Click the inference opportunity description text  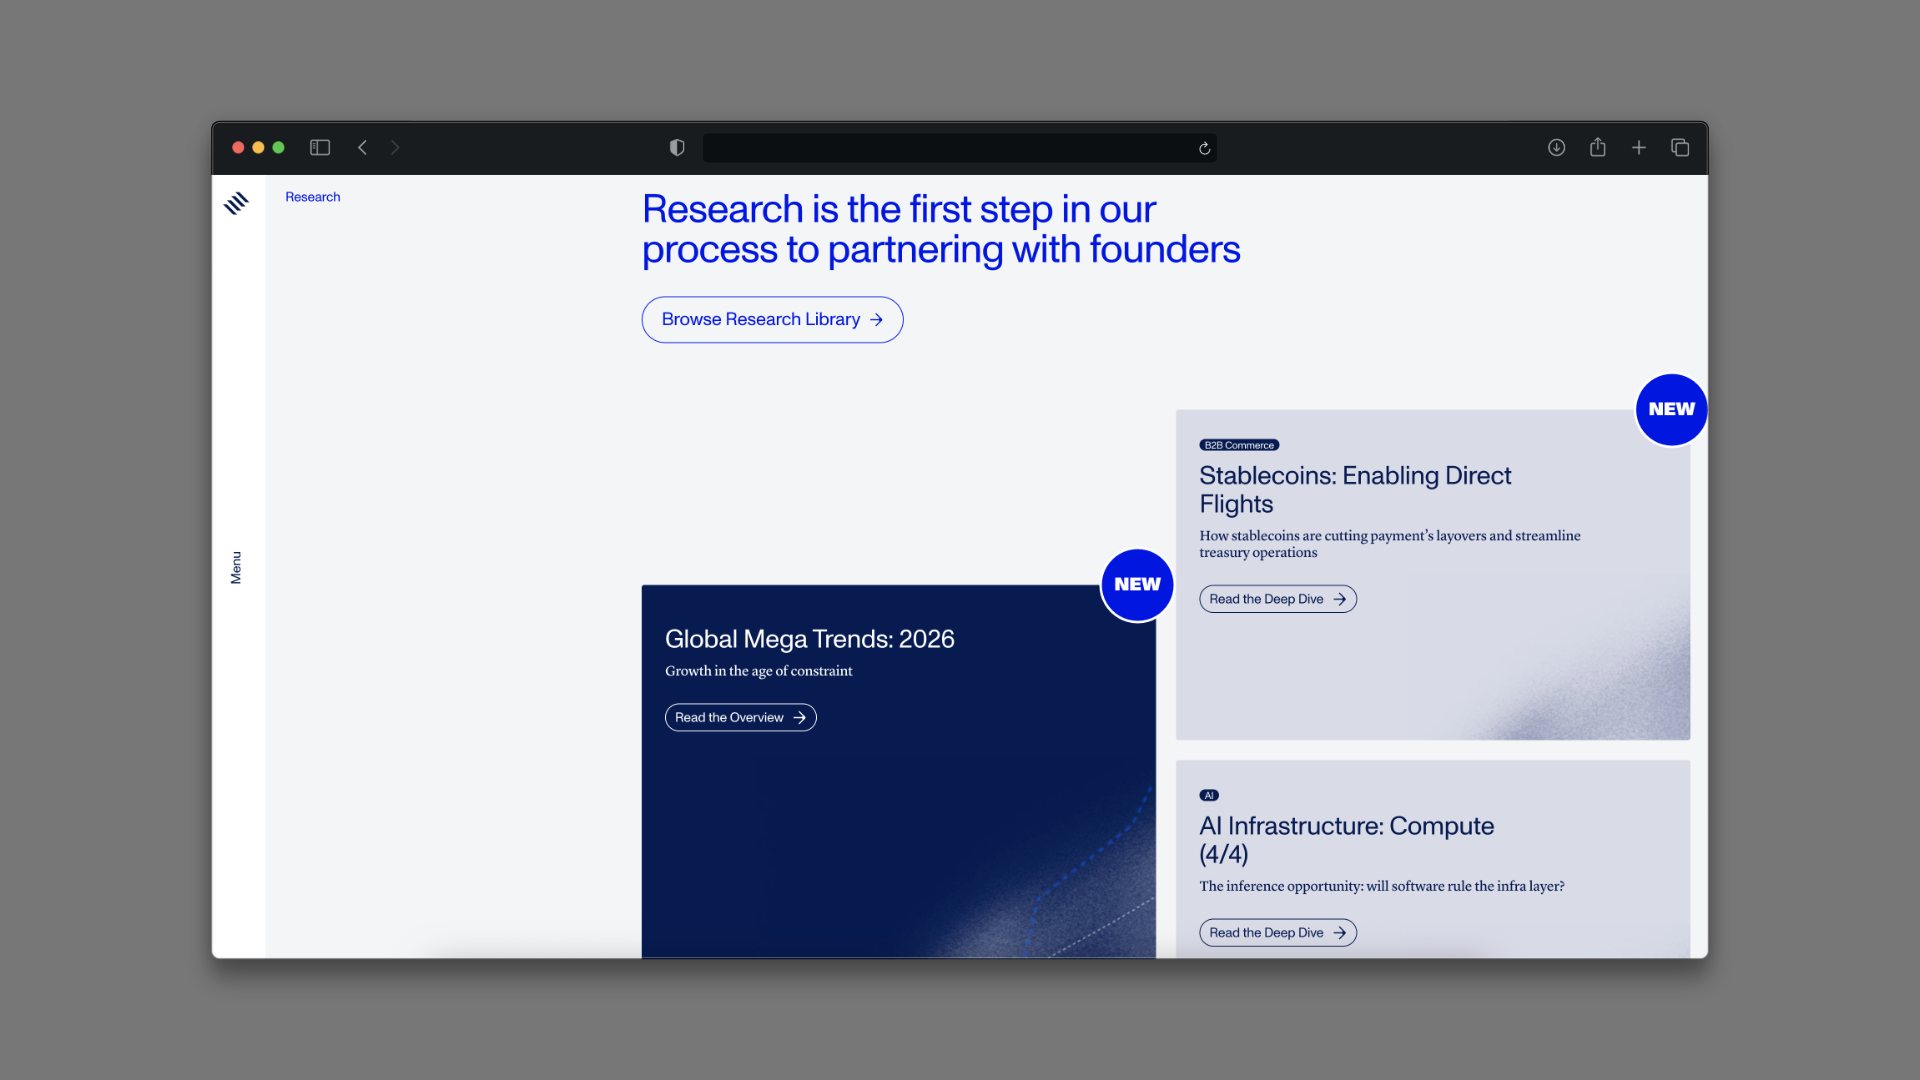1382,886
